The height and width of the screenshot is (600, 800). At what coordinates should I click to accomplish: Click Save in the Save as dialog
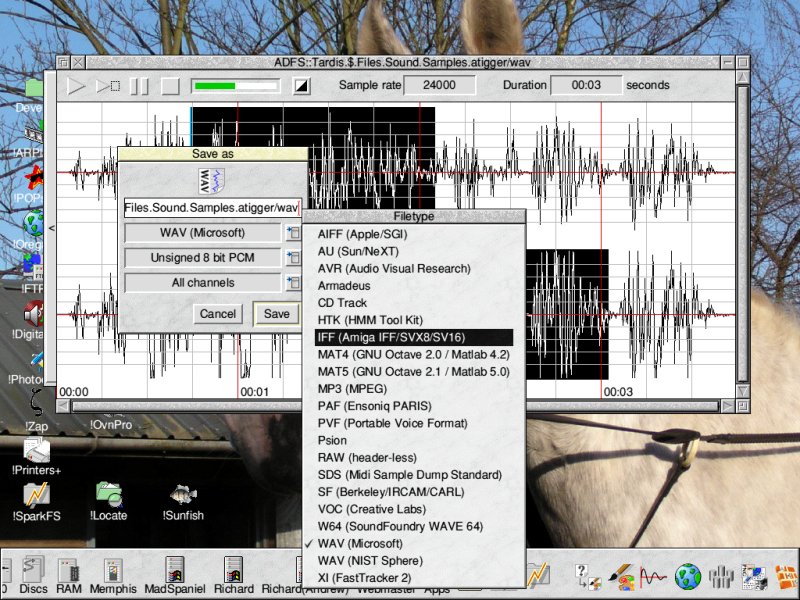(277, 314)
